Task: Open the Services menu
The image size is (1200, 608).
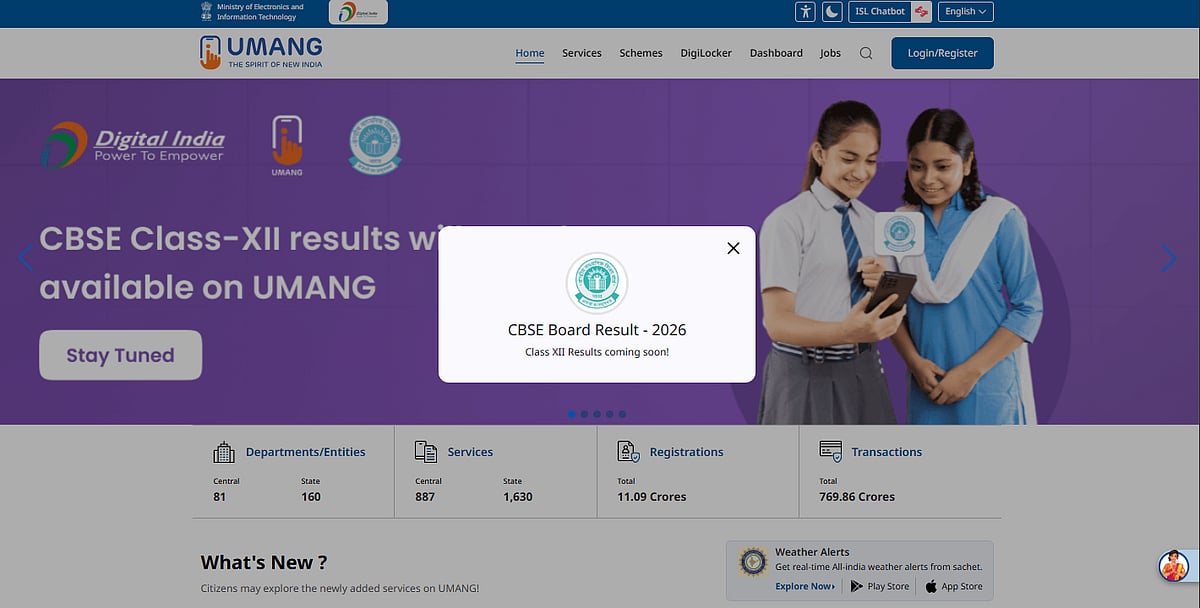Action: coord(582,53)
